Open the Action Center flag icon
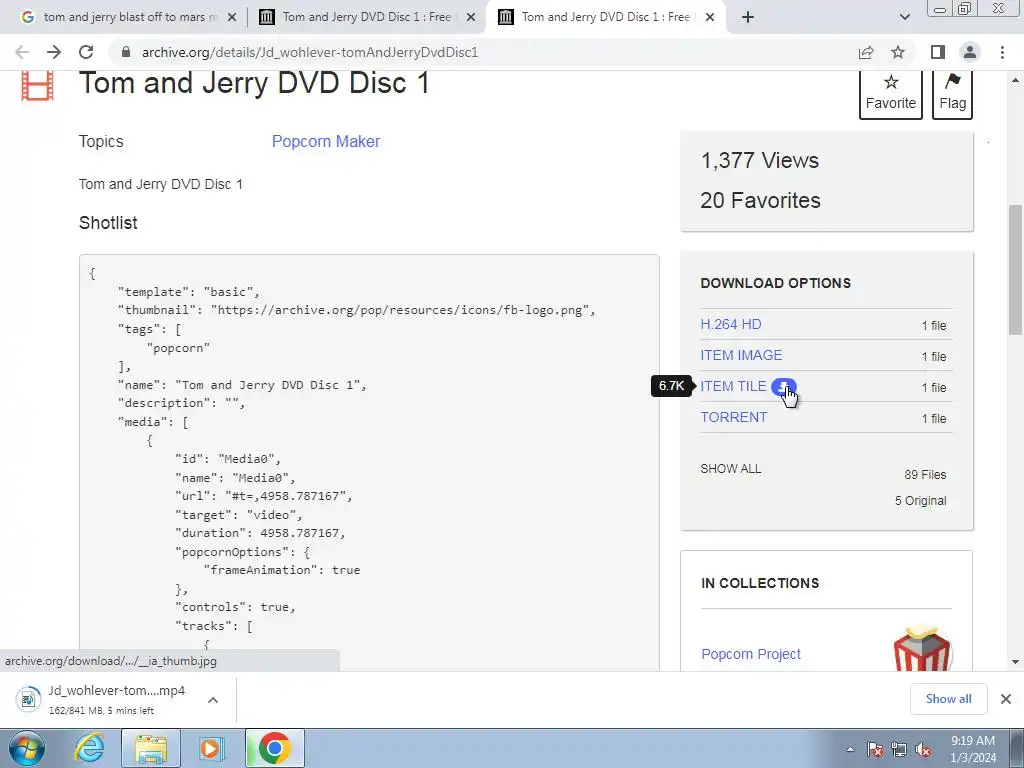Image resolution: width=1024 pixels, height=768 pixels. point(875,750)
